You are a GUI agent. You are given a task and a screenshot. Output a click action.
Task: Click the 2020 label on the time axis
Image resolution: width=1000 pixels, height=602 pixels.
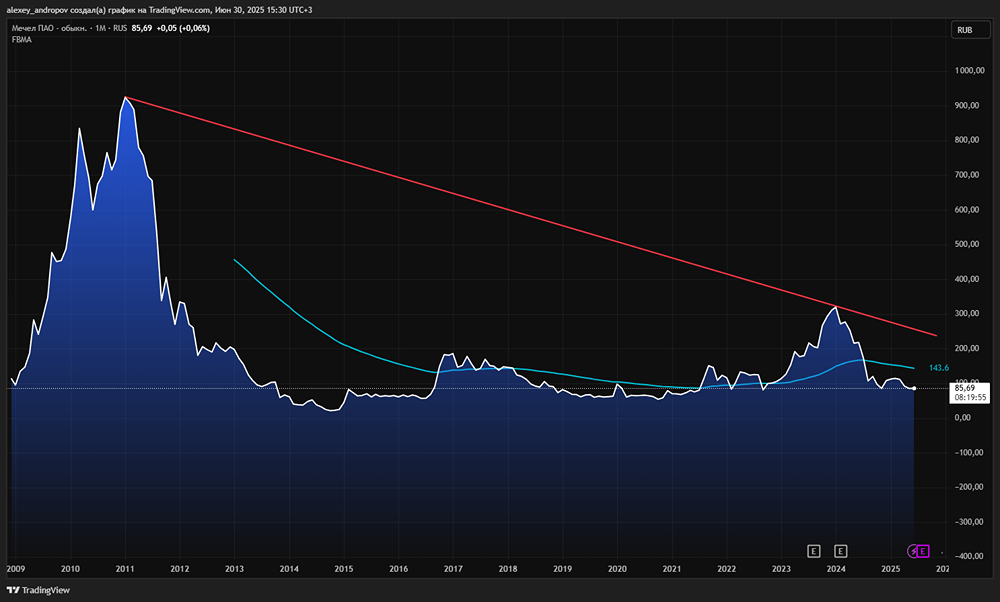[x=617, y=569]
